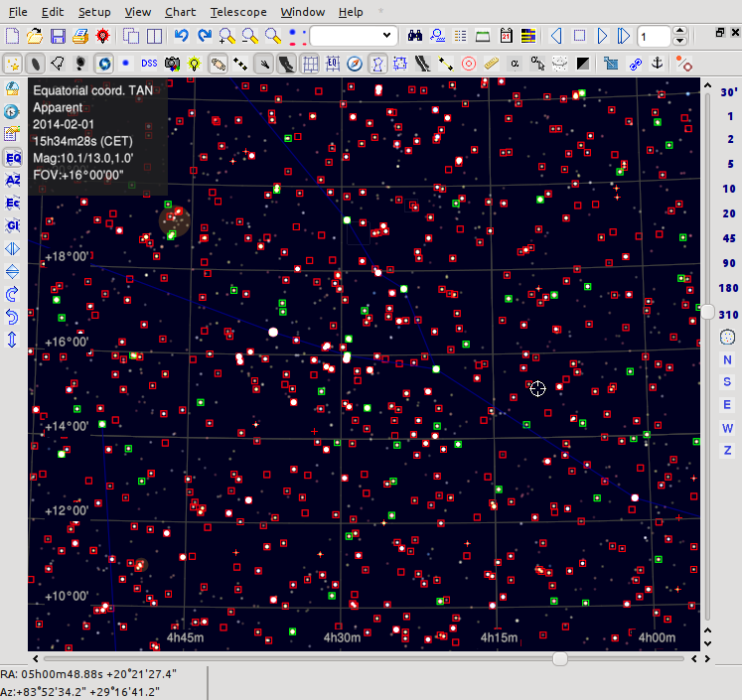Image resolution: width=742 pixels, height=700 pixels.
Task: Point chart North with N button
Action: click(x=727, y=360)
